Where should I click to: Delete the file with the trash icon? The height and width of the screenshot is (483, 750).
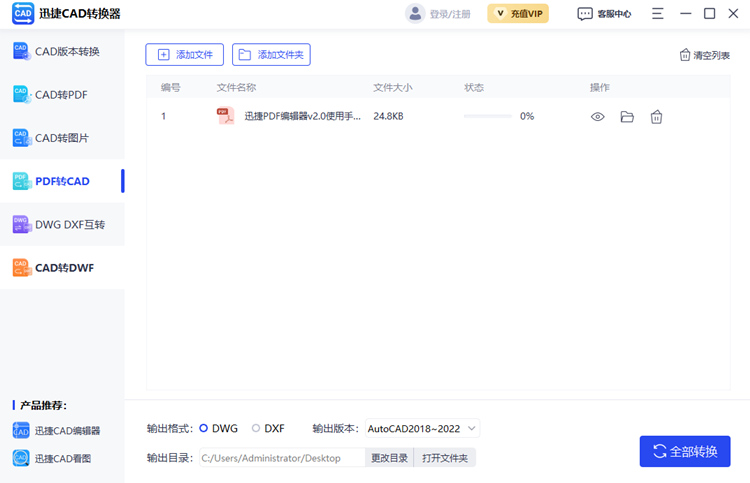[x=656, y=117]
